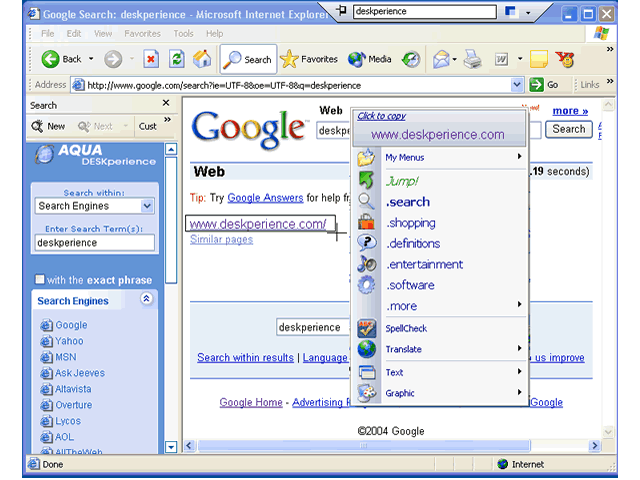This screenshot has width=640, height=480.
Task: Click the sidebar vertical scrollbar thumb
Action: click(171, 220)
